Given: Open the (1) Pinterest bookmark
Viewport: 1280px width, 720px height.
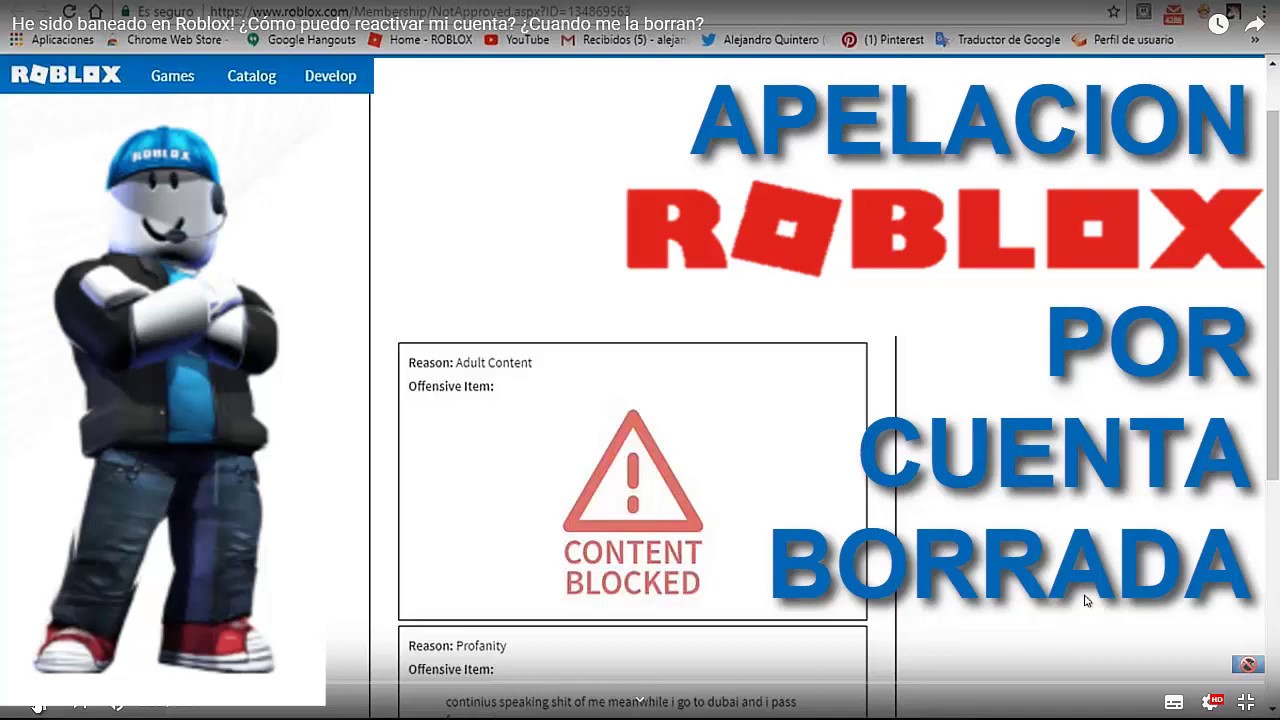Looking at the screenshot, I should coord(883,40).
